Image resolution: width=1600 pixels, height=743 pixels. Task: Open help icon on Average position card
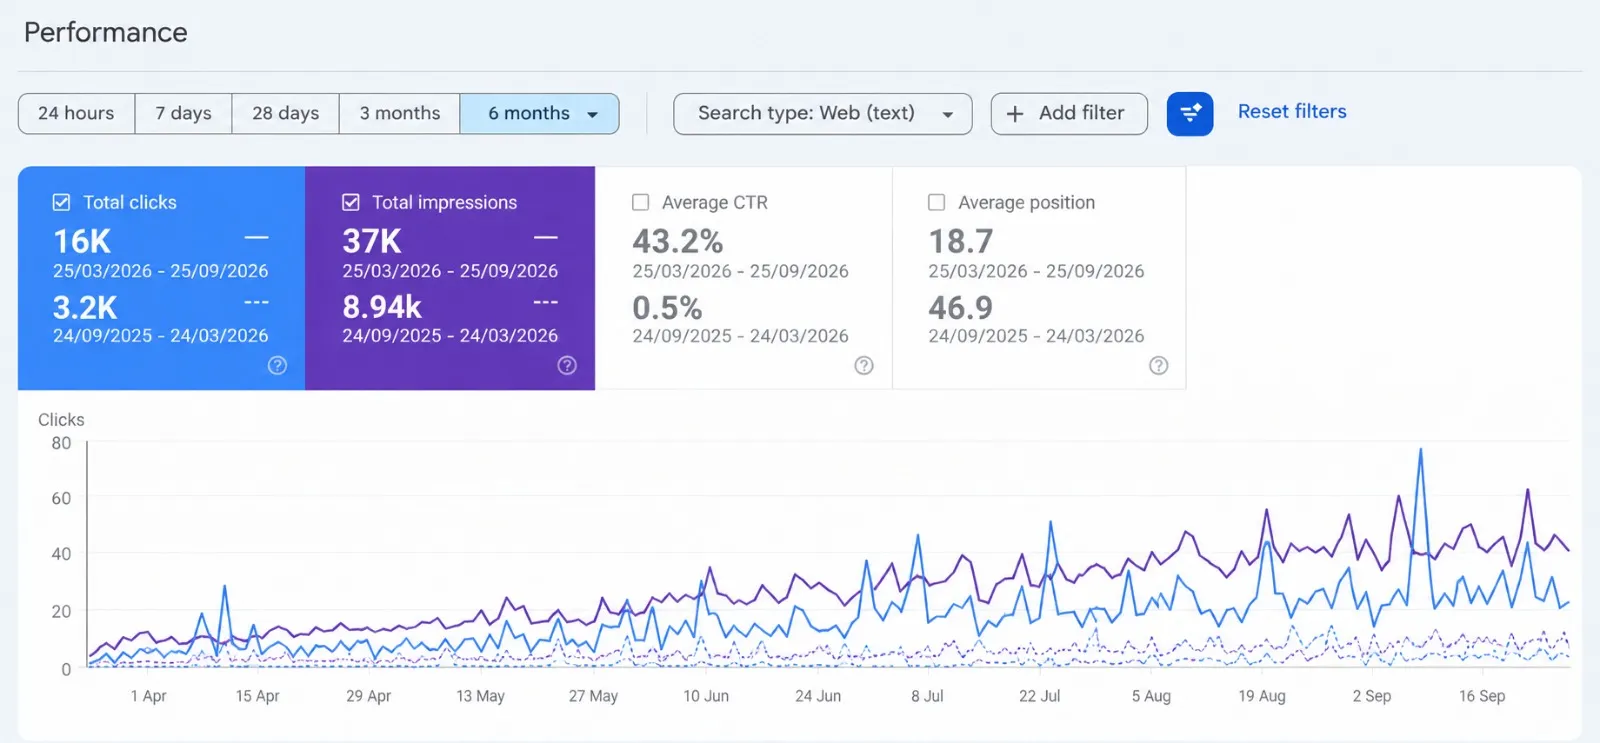[1159, 366]
